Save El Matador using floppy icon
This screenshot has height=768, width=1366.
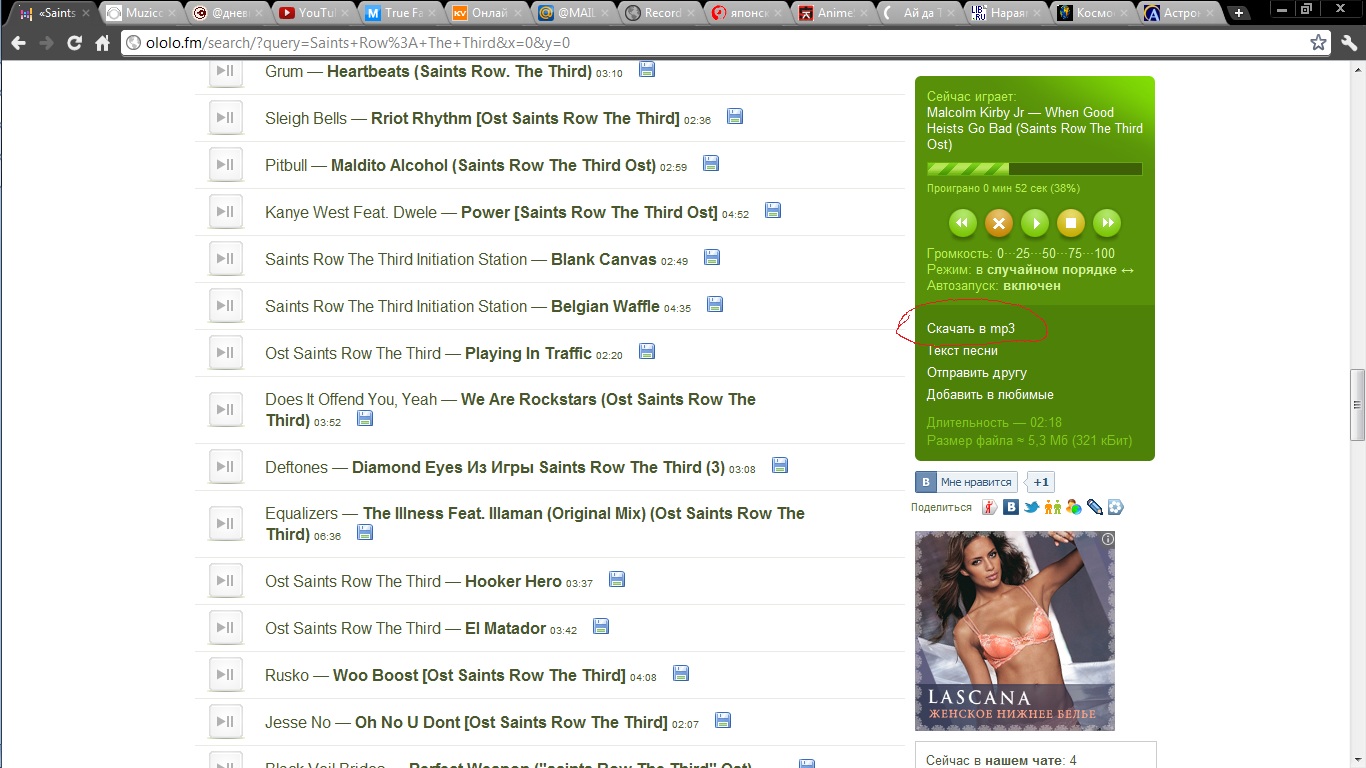coord(601,626)
